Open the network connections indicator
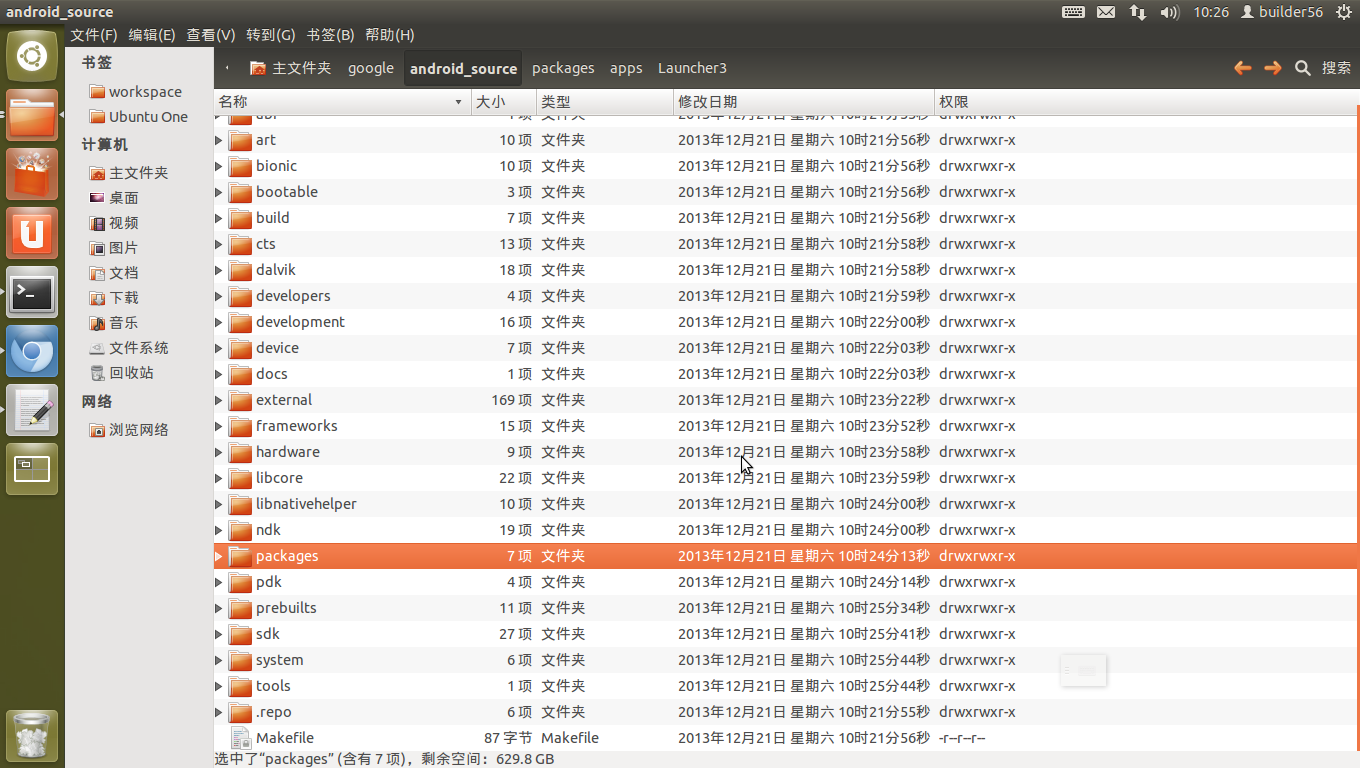 click(x=1138, y=12)
